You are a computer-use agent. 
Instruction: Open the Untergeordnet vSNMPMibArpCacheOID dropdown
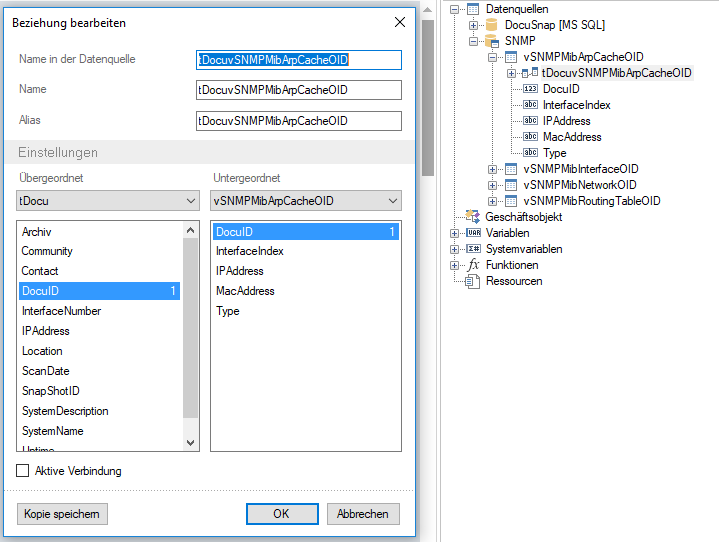click(x=306, y=201)
